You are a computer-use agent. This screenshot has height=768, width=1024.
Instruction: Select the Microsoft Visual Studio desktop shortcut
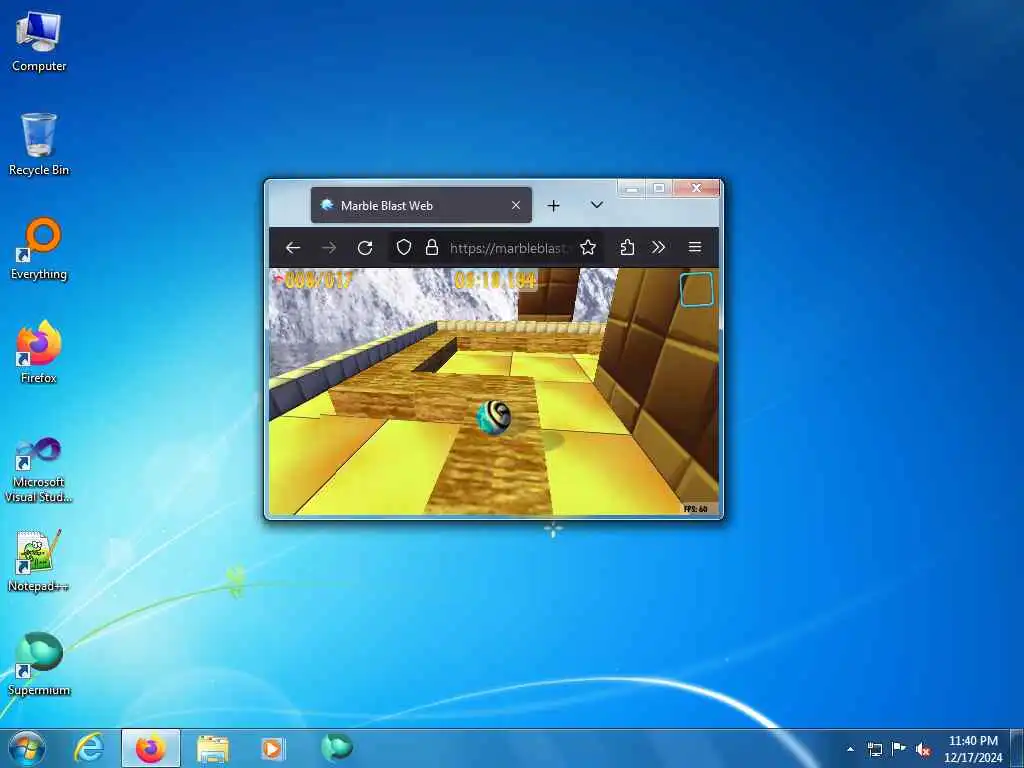pyautogui.click(x=39, y=470)
